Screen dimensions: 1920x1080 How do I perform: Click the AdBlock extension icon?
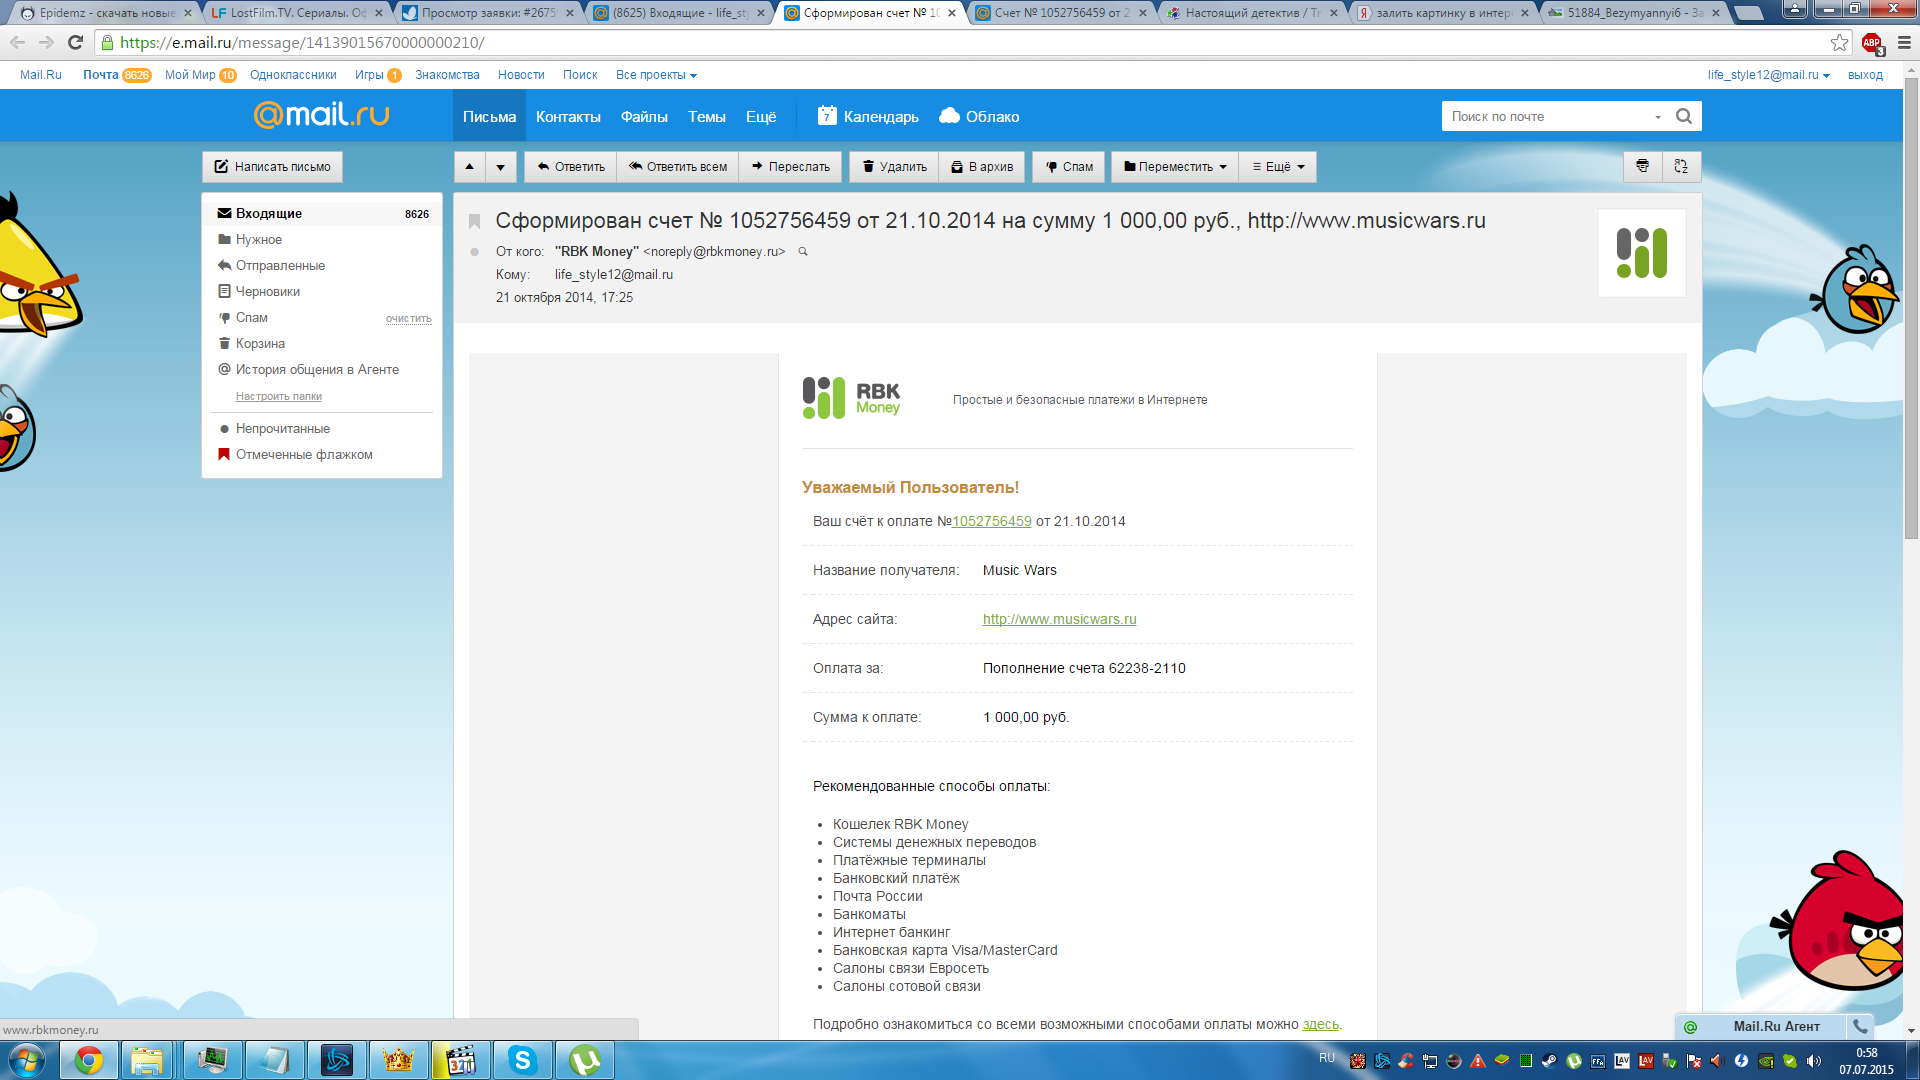tap(1871, 43)
